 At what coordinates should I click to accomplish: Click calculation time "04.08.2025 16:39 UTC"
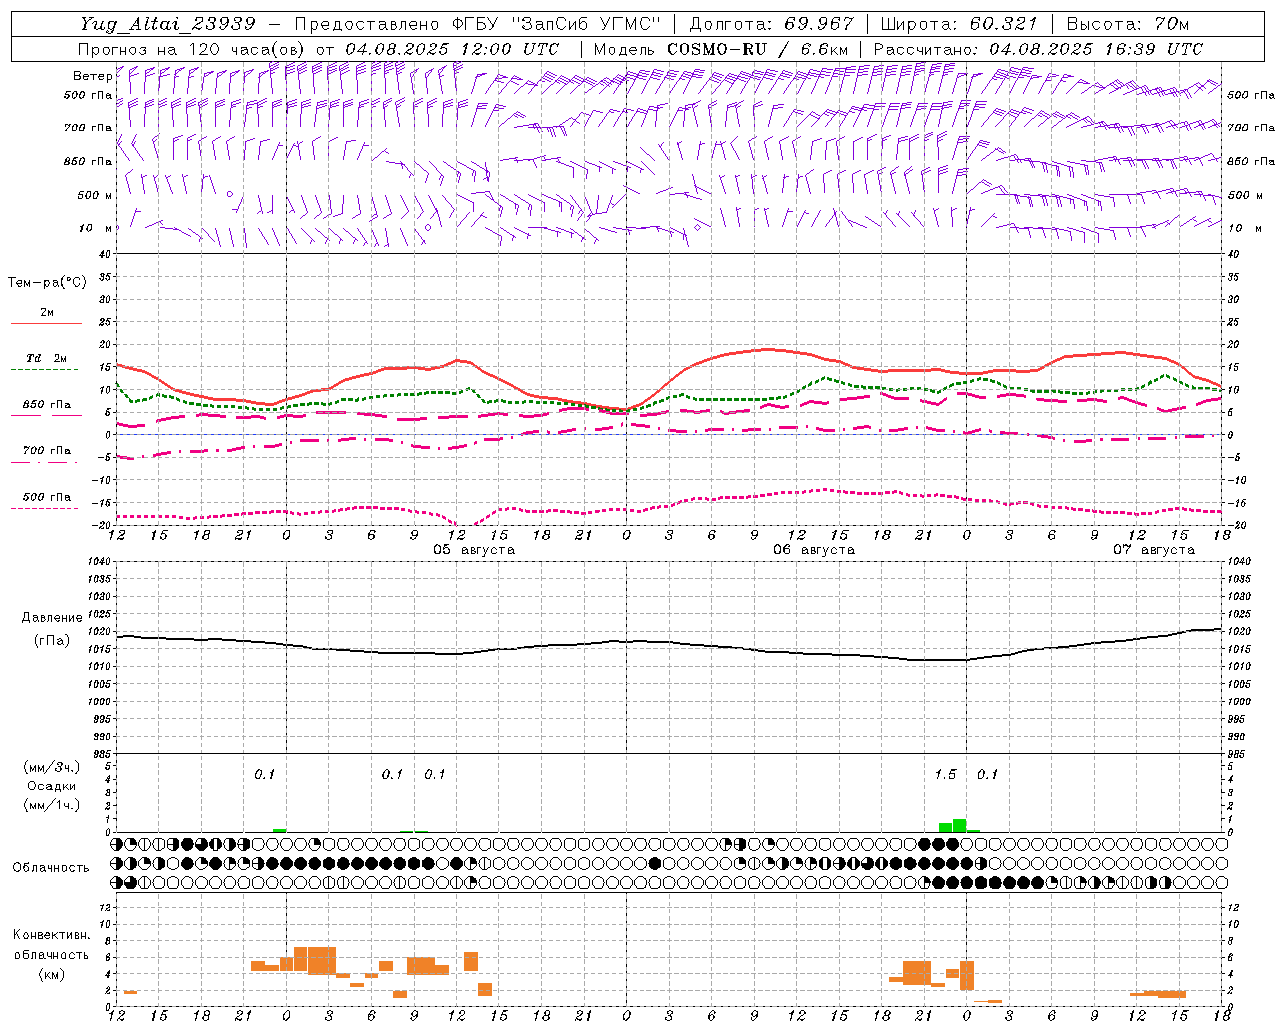tap(1096, 49)
